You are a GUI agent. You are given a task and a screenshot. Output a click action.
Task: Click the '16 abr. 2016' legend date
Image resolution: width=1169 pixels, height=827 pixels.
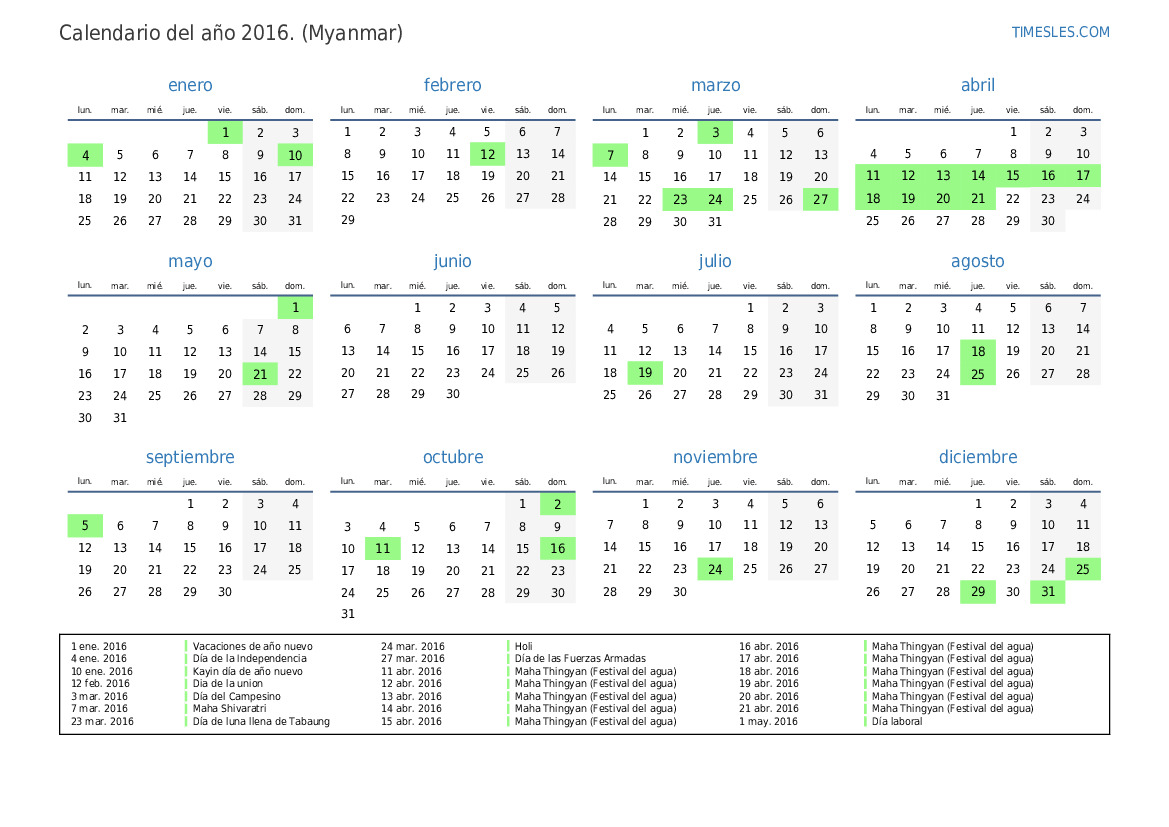[x=769, y=647]
